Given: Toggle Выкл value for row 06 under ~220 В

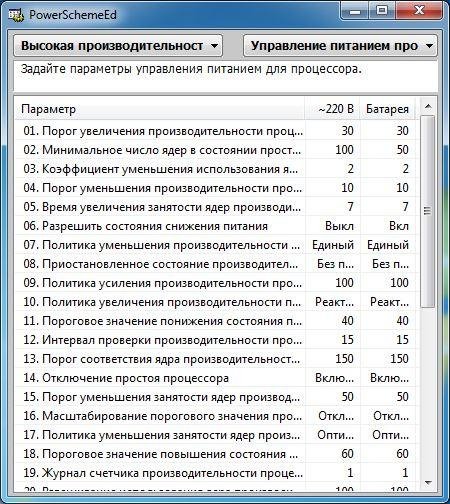Looking at the screenshot, I should point(339,226).
